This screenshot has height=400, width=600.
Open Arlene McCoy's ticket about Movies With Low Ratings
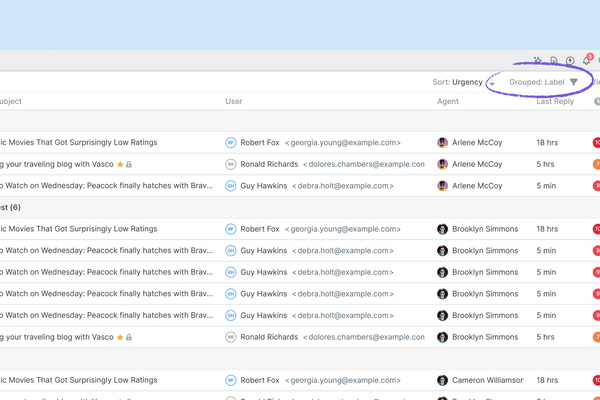point(80,143)
